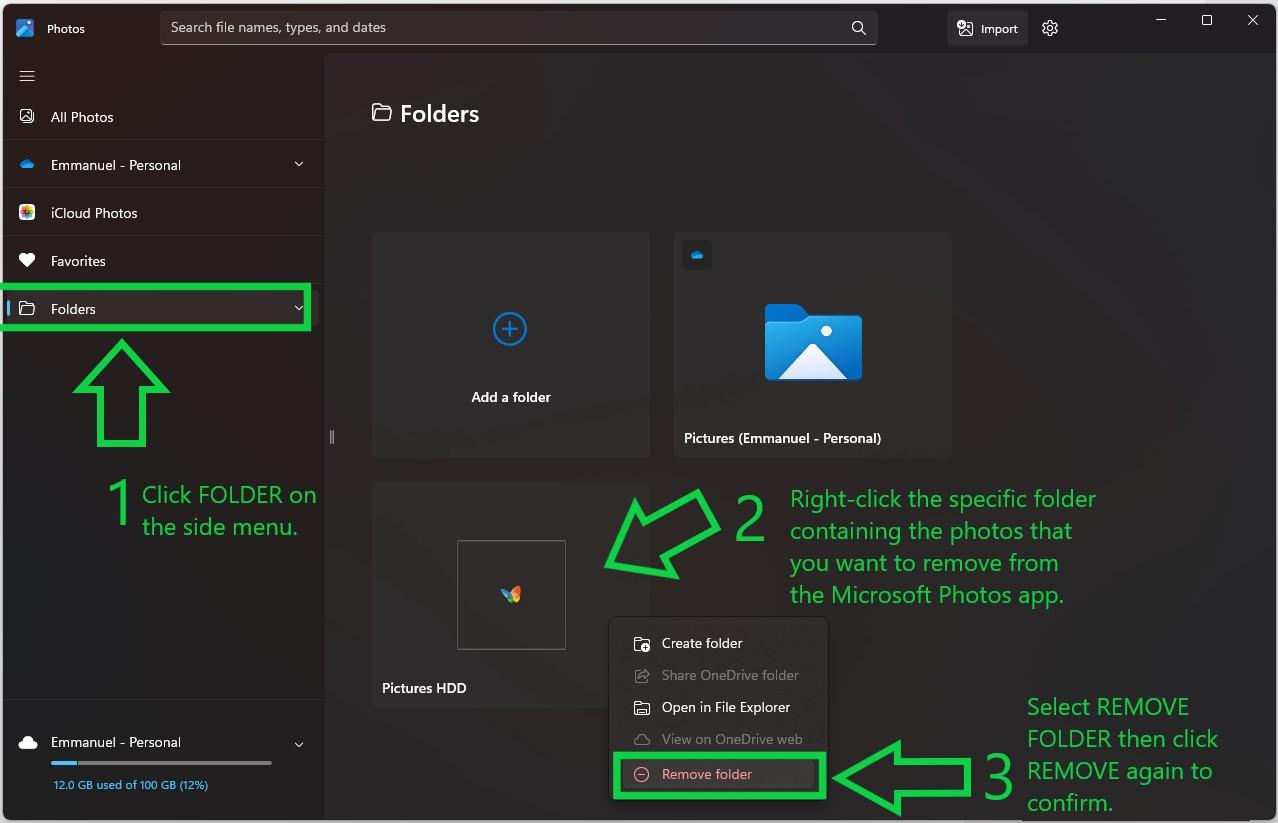1278x823 pixels.
Task: Click the Remove folder minus-circle icon
Action: pos(642,774)
